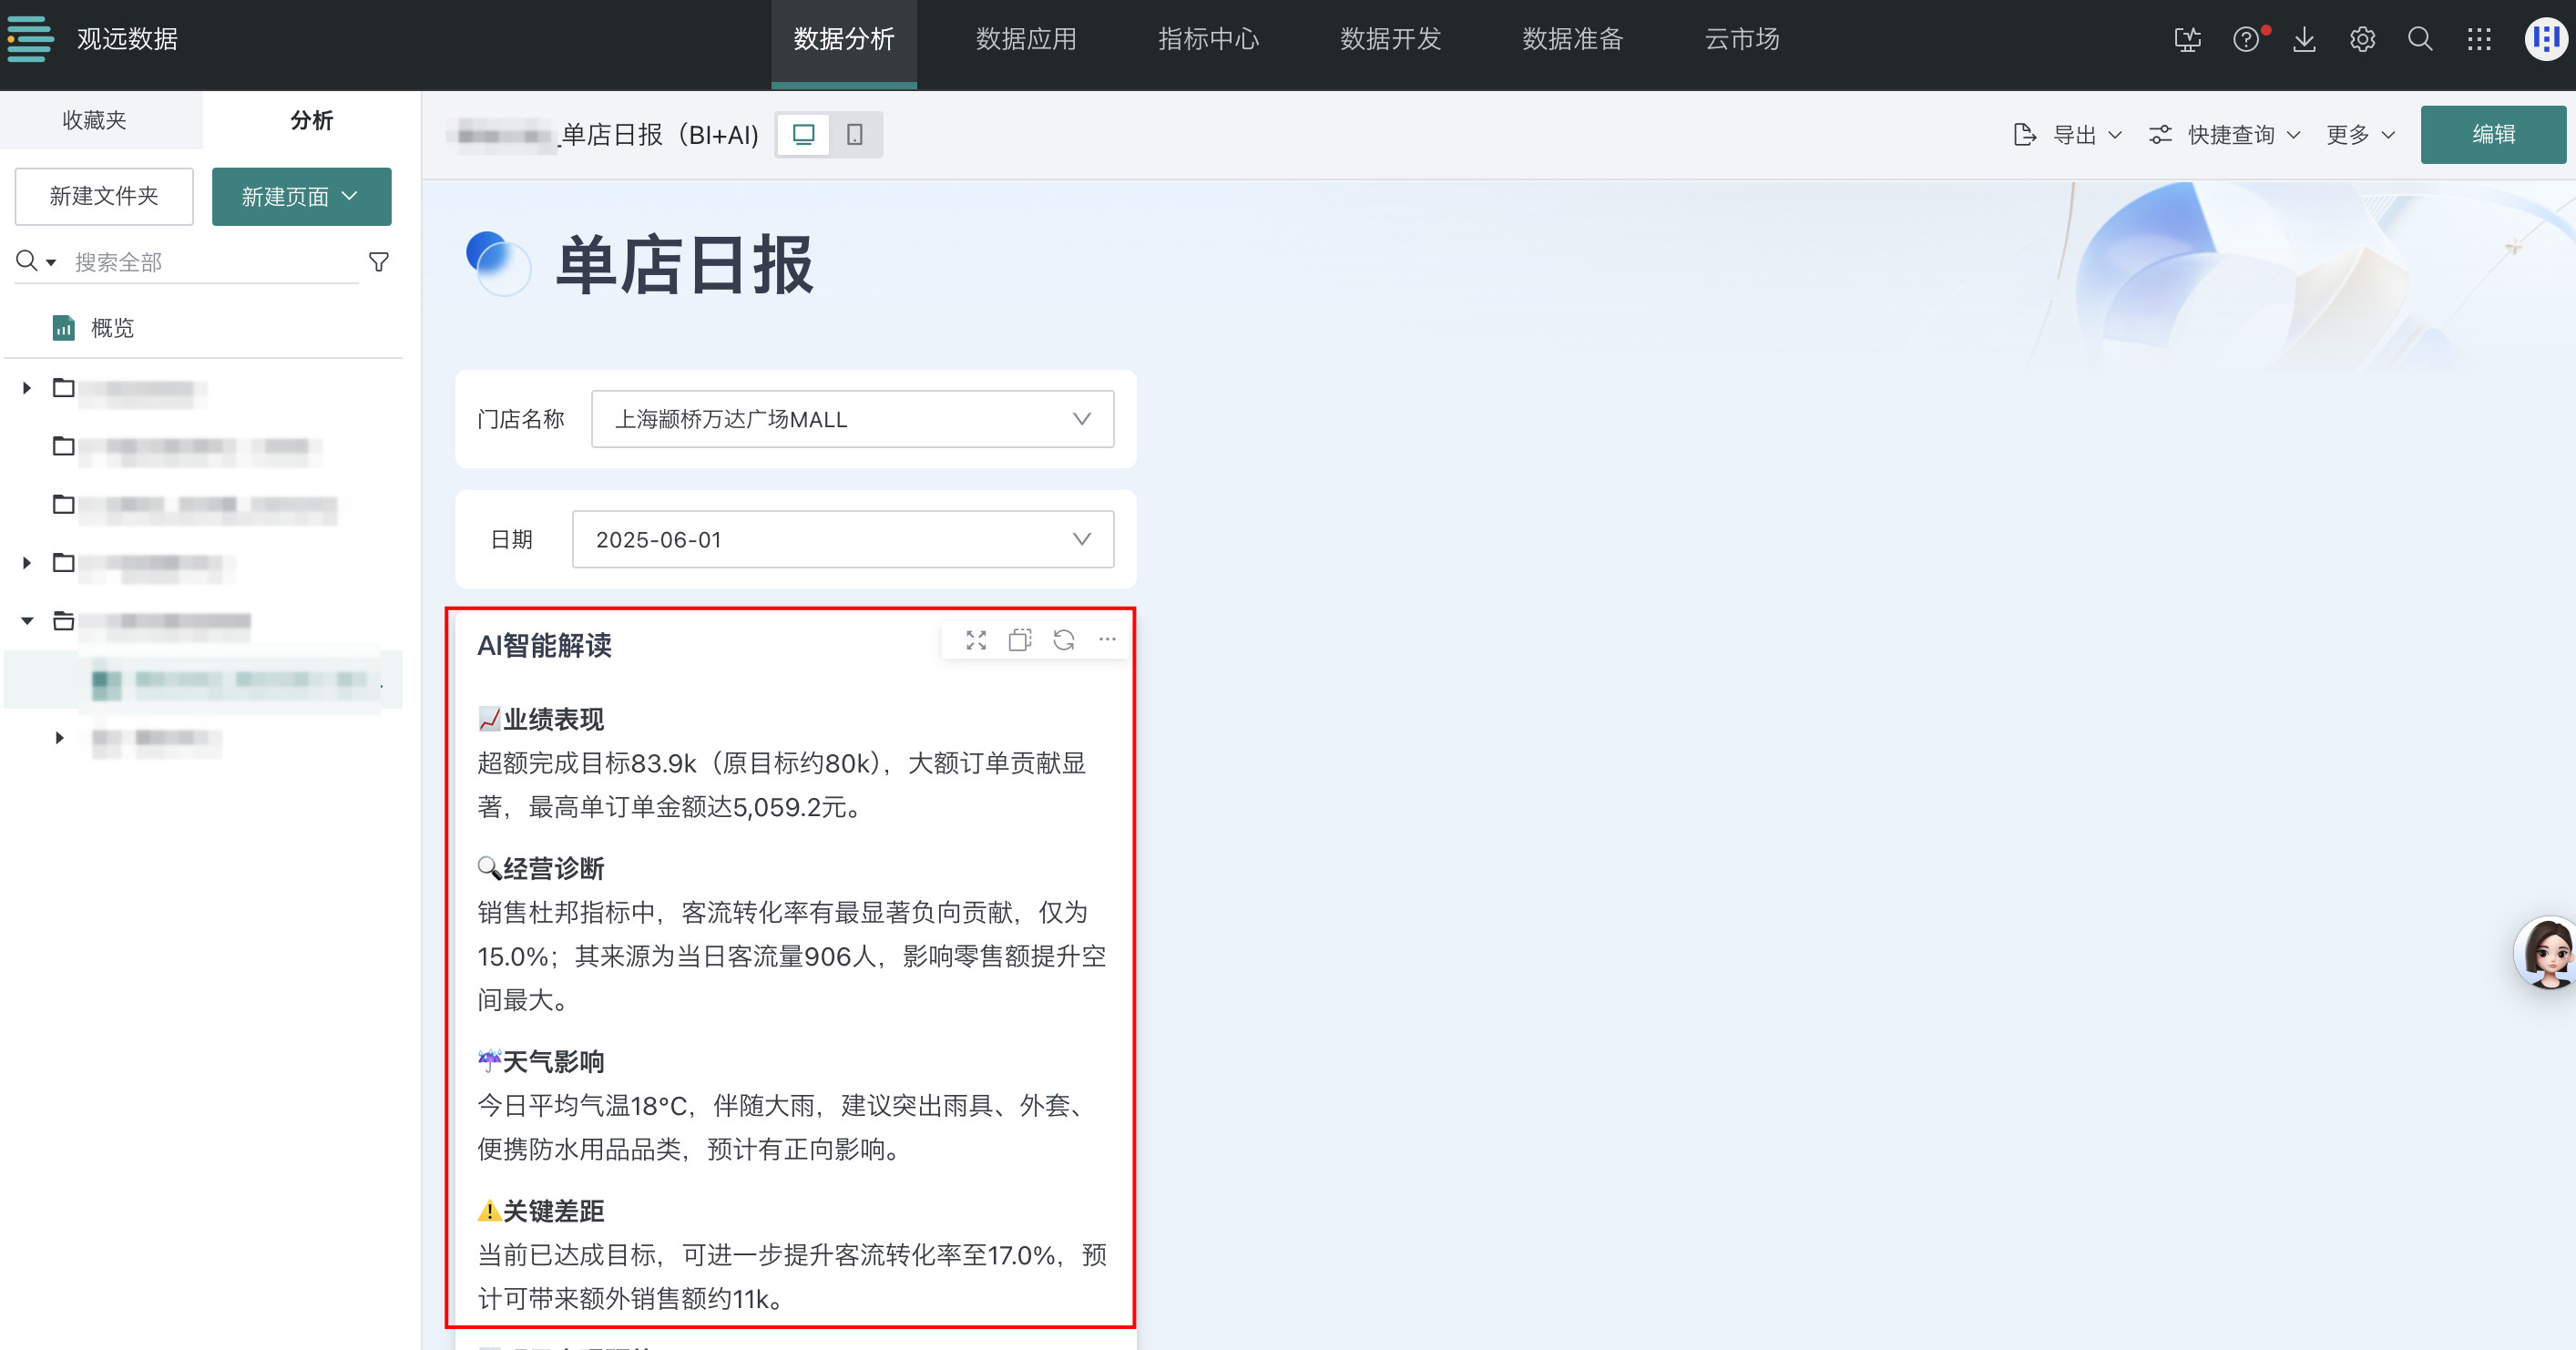Click the AI智能解读 card title
The height and width of the screenshot is (1350, 2576).
pyautogui.click(x=544, y=645)
